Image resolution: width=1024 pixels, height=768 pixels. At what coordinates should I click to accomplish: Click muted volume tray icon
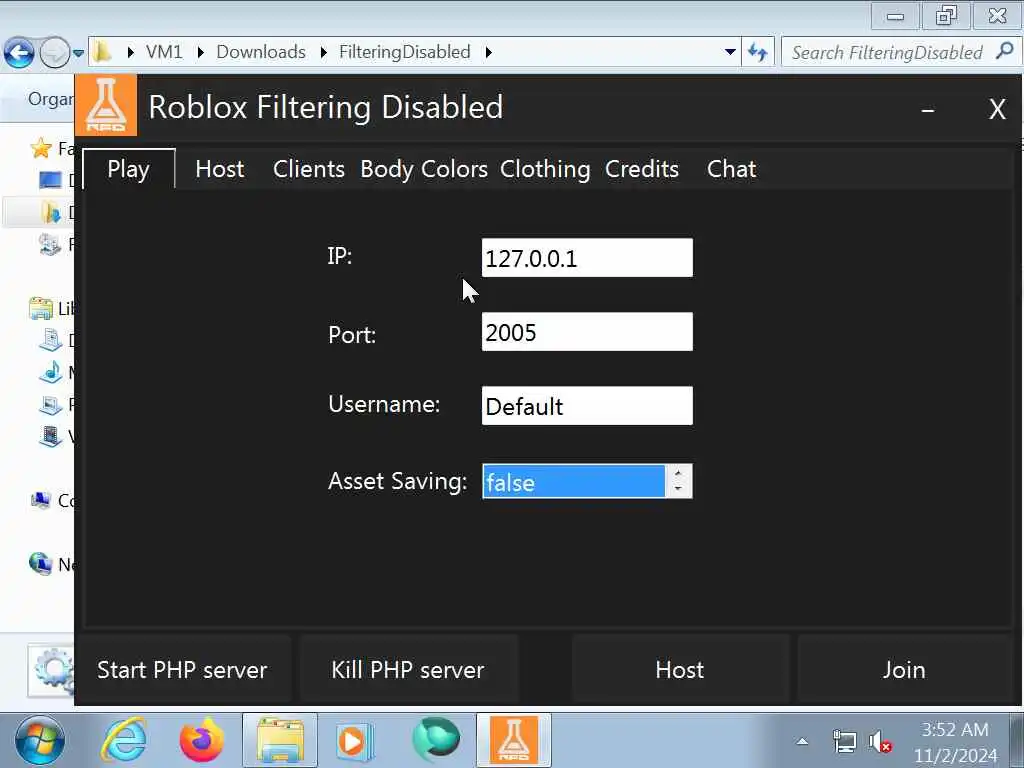880,742
